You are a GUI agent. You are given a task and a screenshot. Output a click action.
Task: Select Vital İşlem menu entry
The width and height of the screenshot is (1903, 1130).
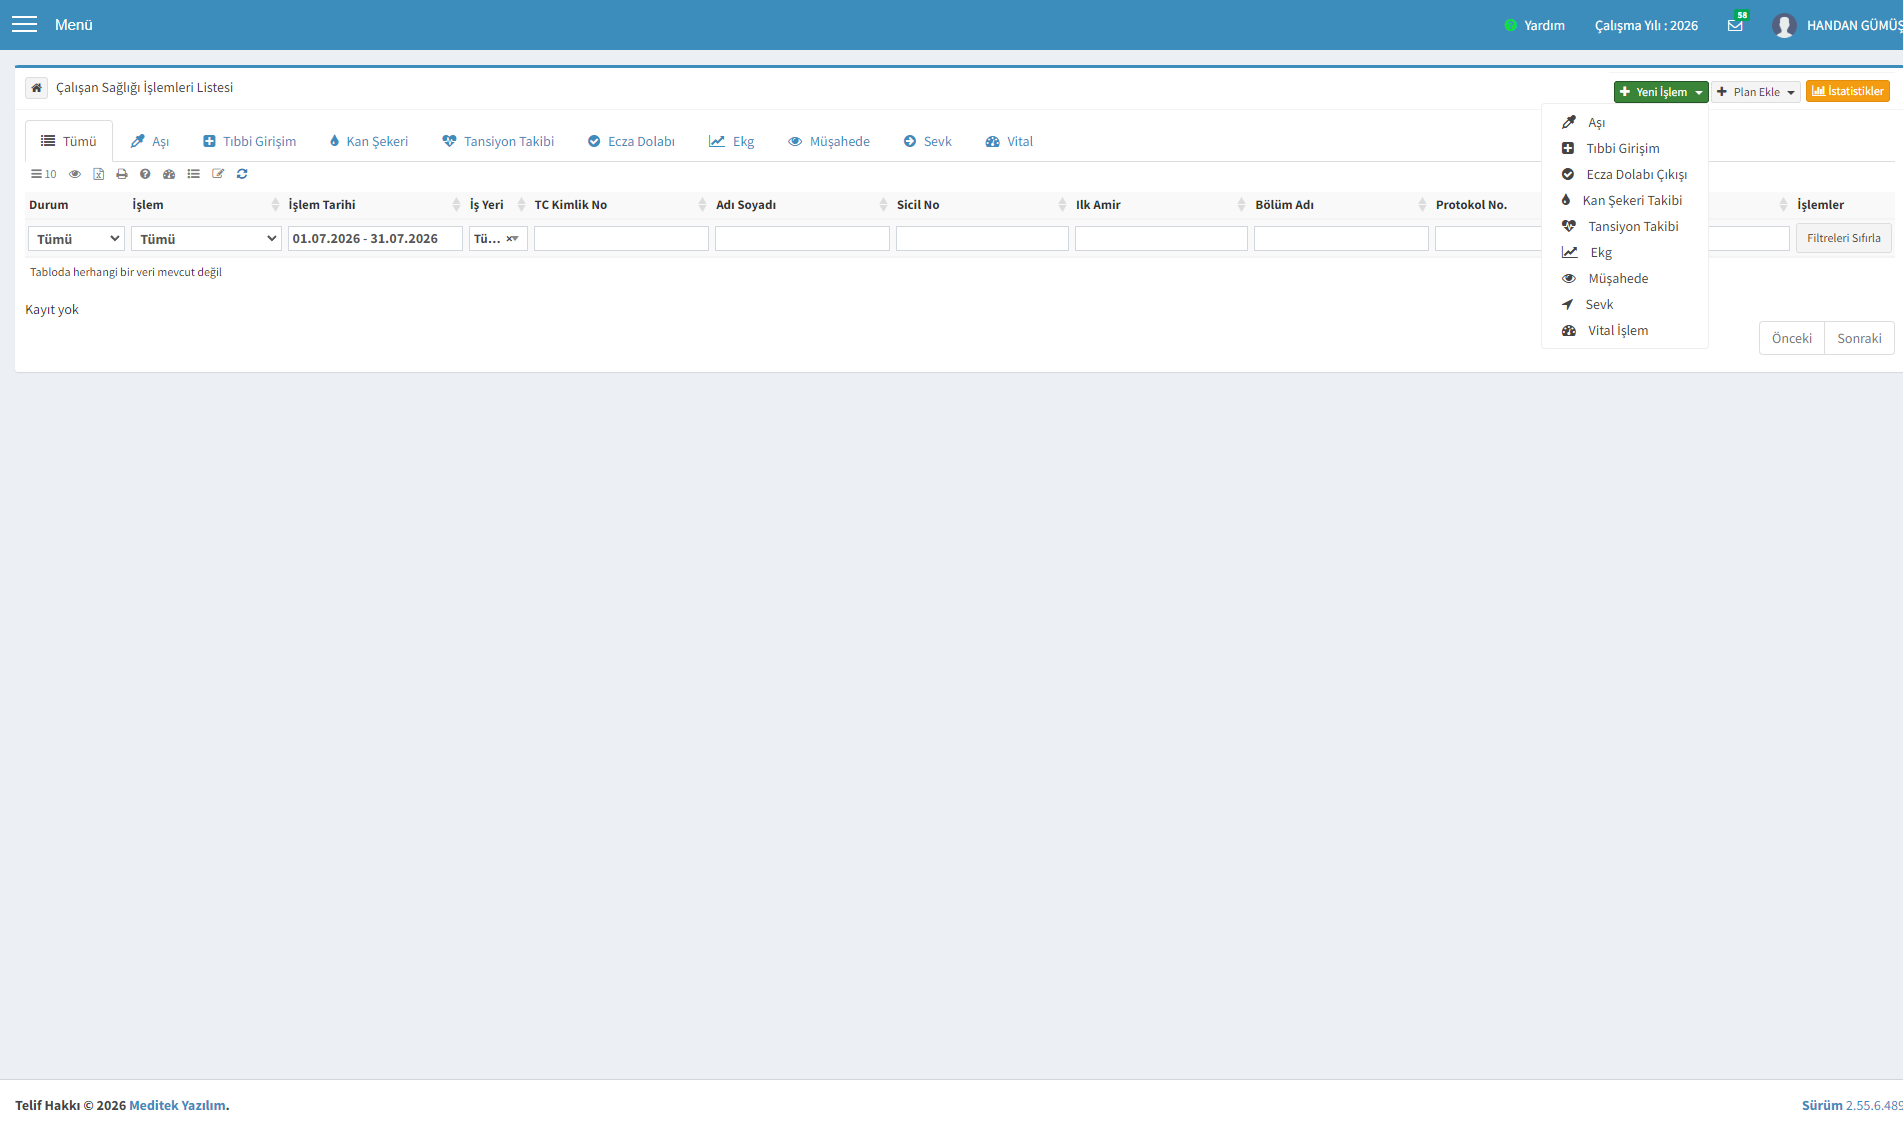1625,330
